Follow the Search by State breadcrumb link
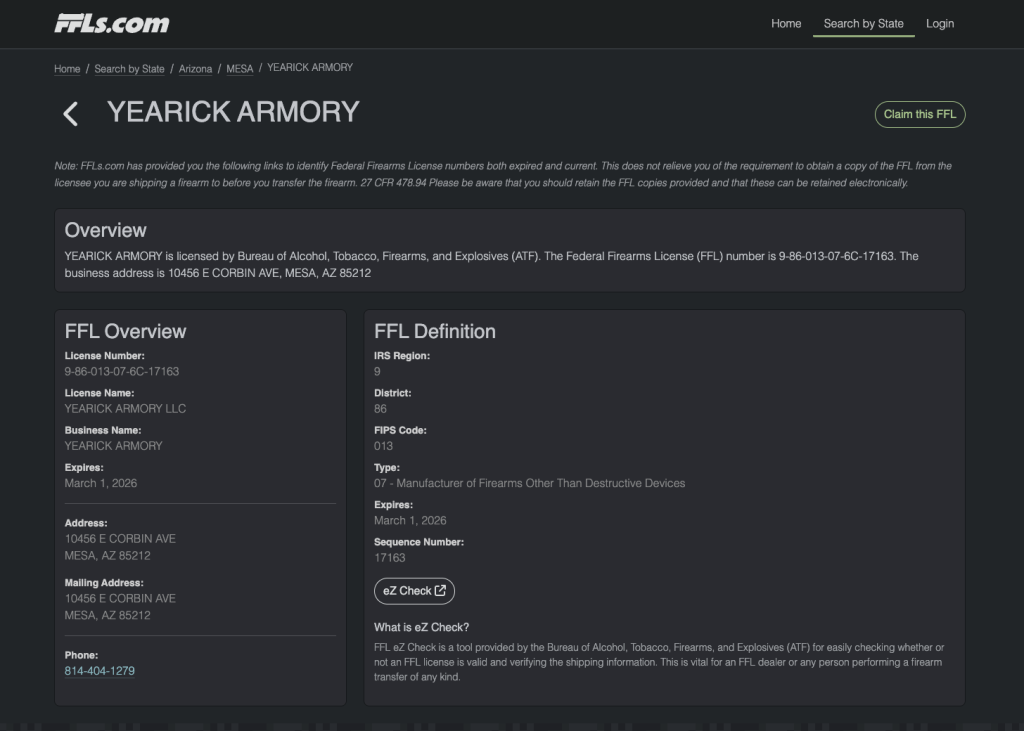This screenshot has height=731, width=1024. point(129,69)
